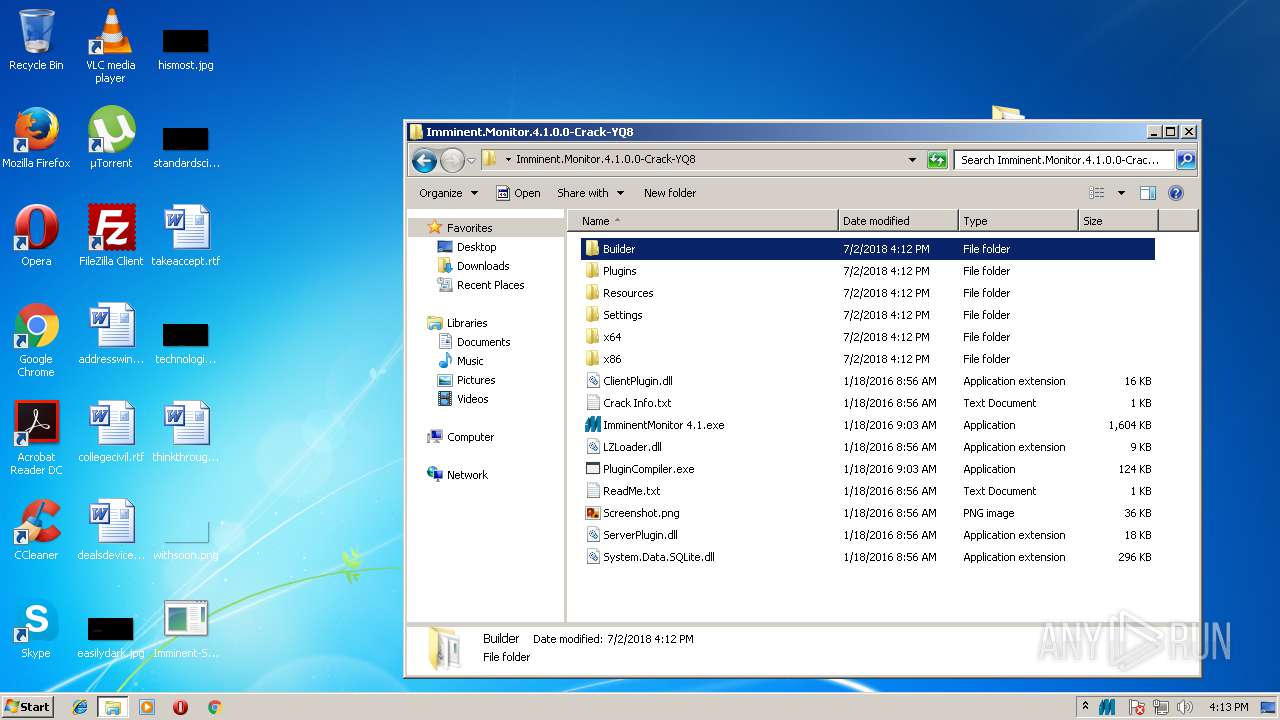Select the Plugins folder row
The image size is (1280, 720).
point(868,271)
